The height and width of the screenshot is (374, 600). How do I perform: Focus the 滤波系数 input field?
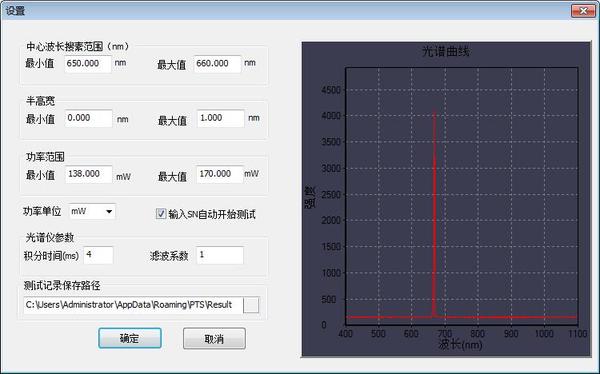click(220, 255)
